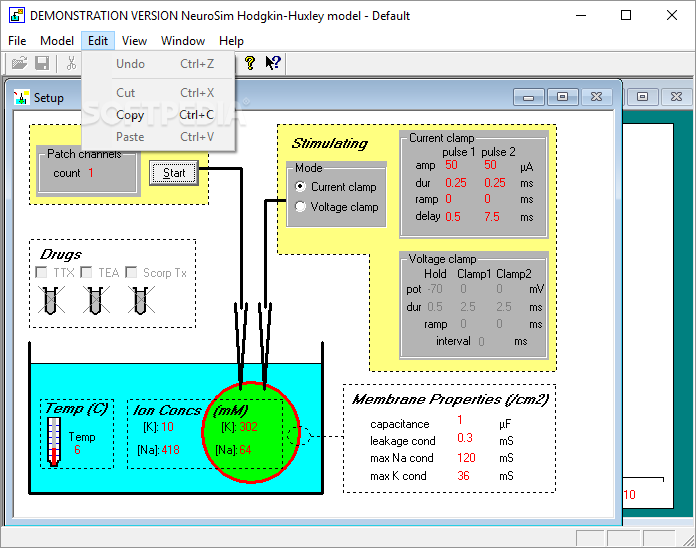Click internal [K] concentration value 302
This screenshot has width=696, height=548.
248,427
